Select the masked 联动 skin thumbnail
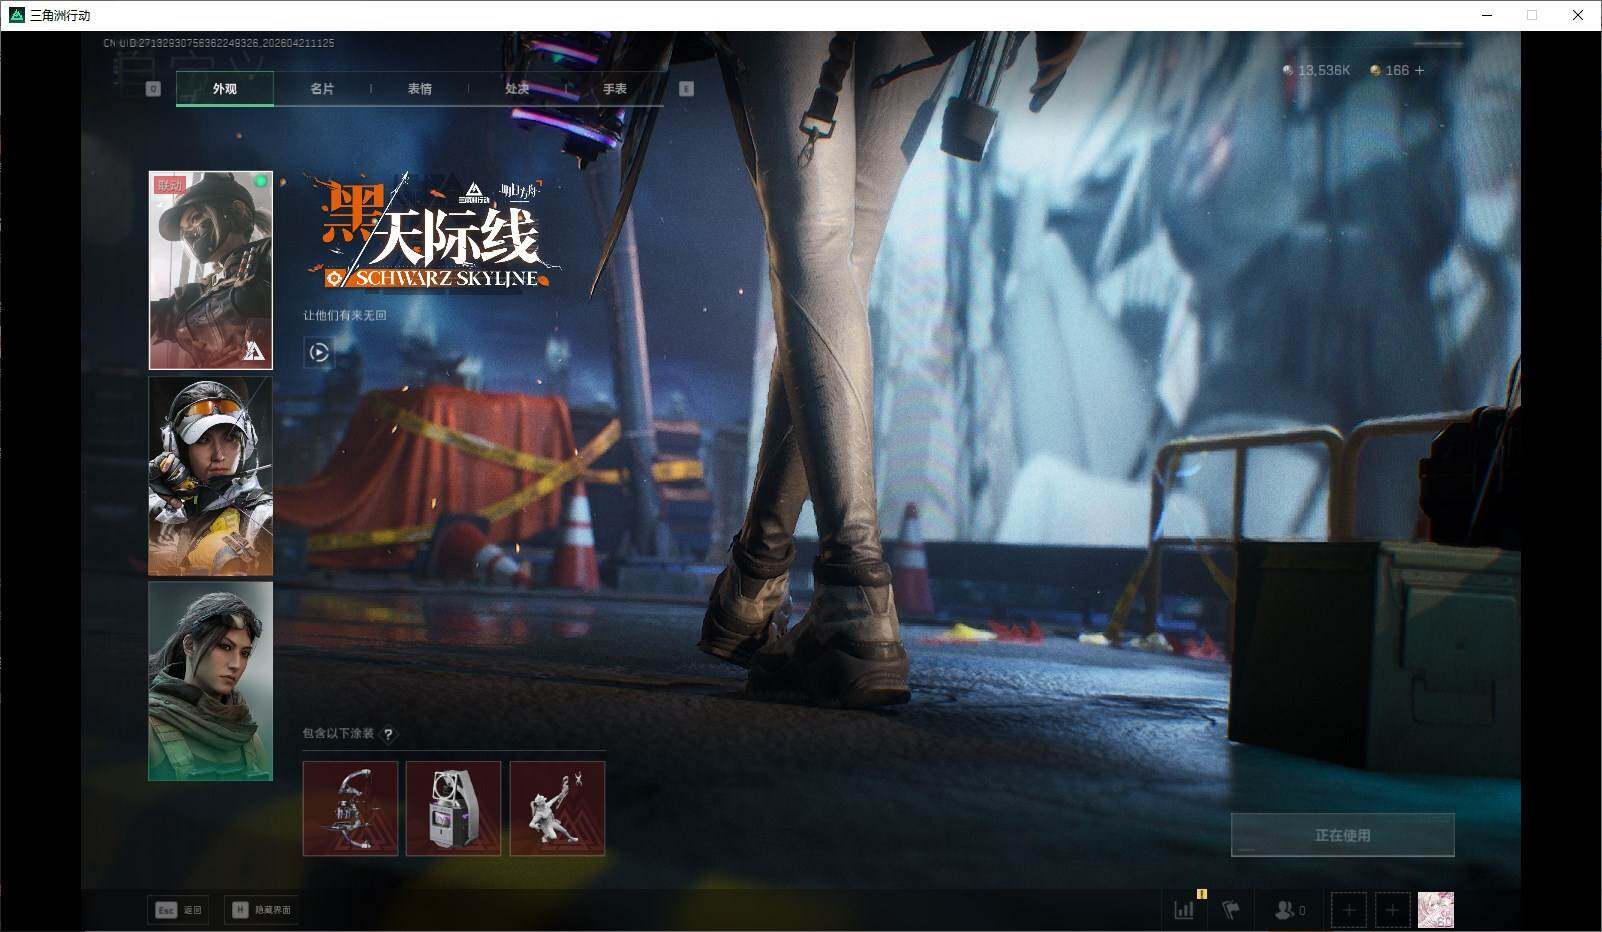The image size is (1602, 932). click(x=210, y=270)
